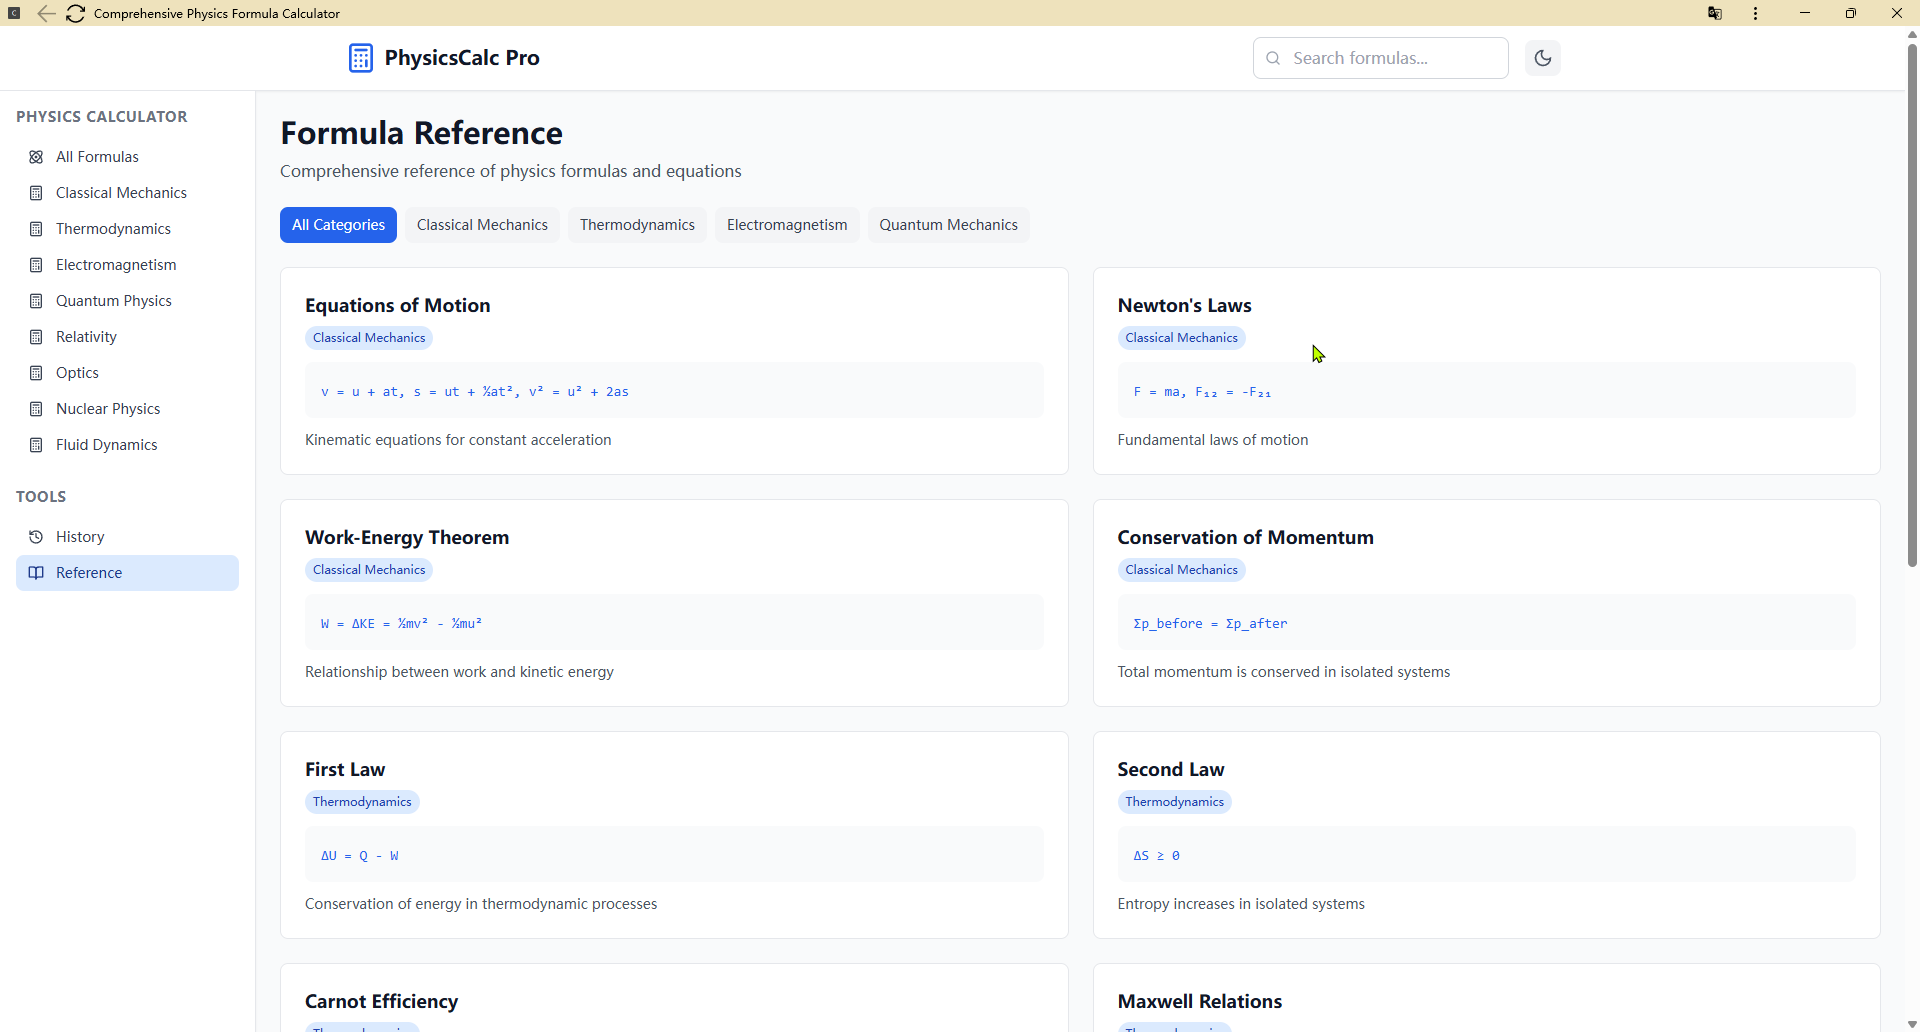
Task: Open Quantum Physics in the sidebar
Action: point(127,301)
